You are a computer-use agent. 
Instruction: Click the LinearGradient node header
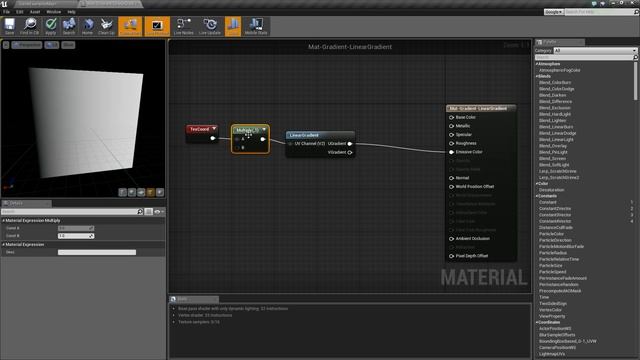click(320, 135)
